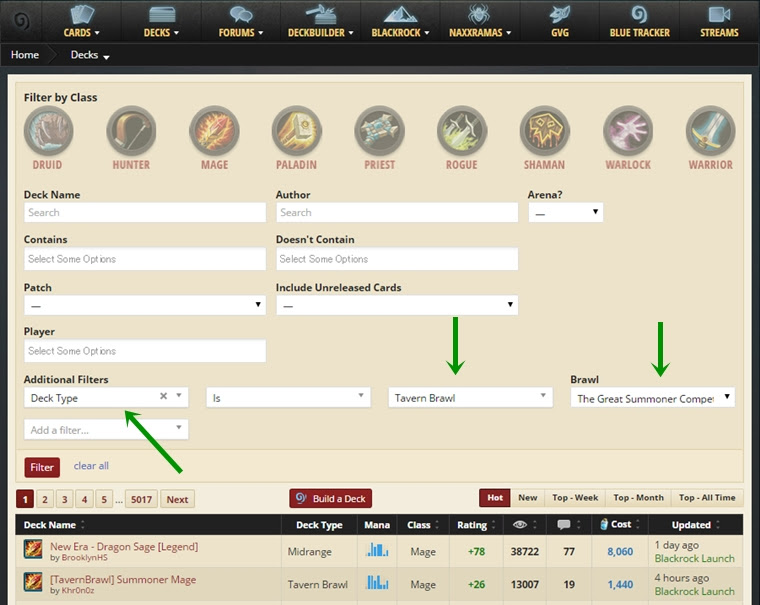The height and width of the screenshot is (605, 760).
Task: Click the Build a Deck button
Action: point(331,498)
